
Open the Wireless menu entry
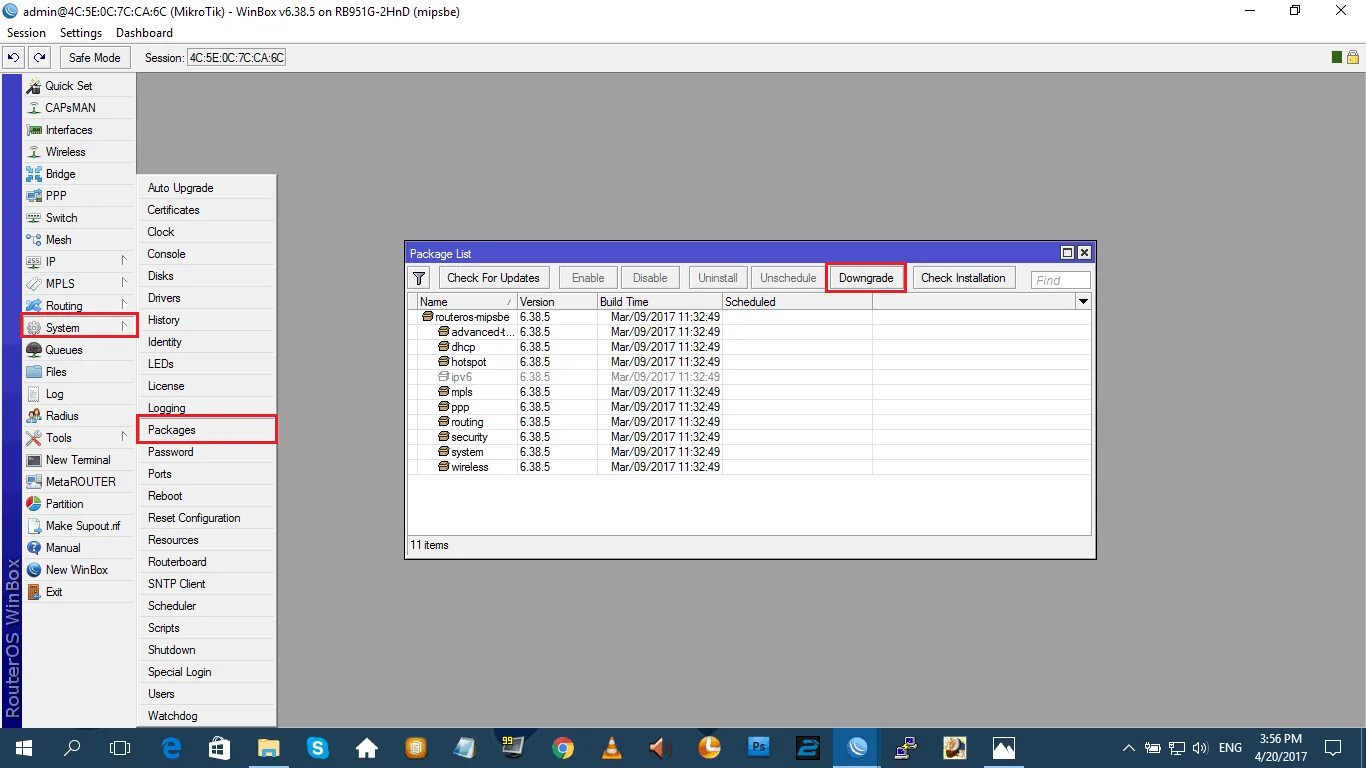[79, 152]
